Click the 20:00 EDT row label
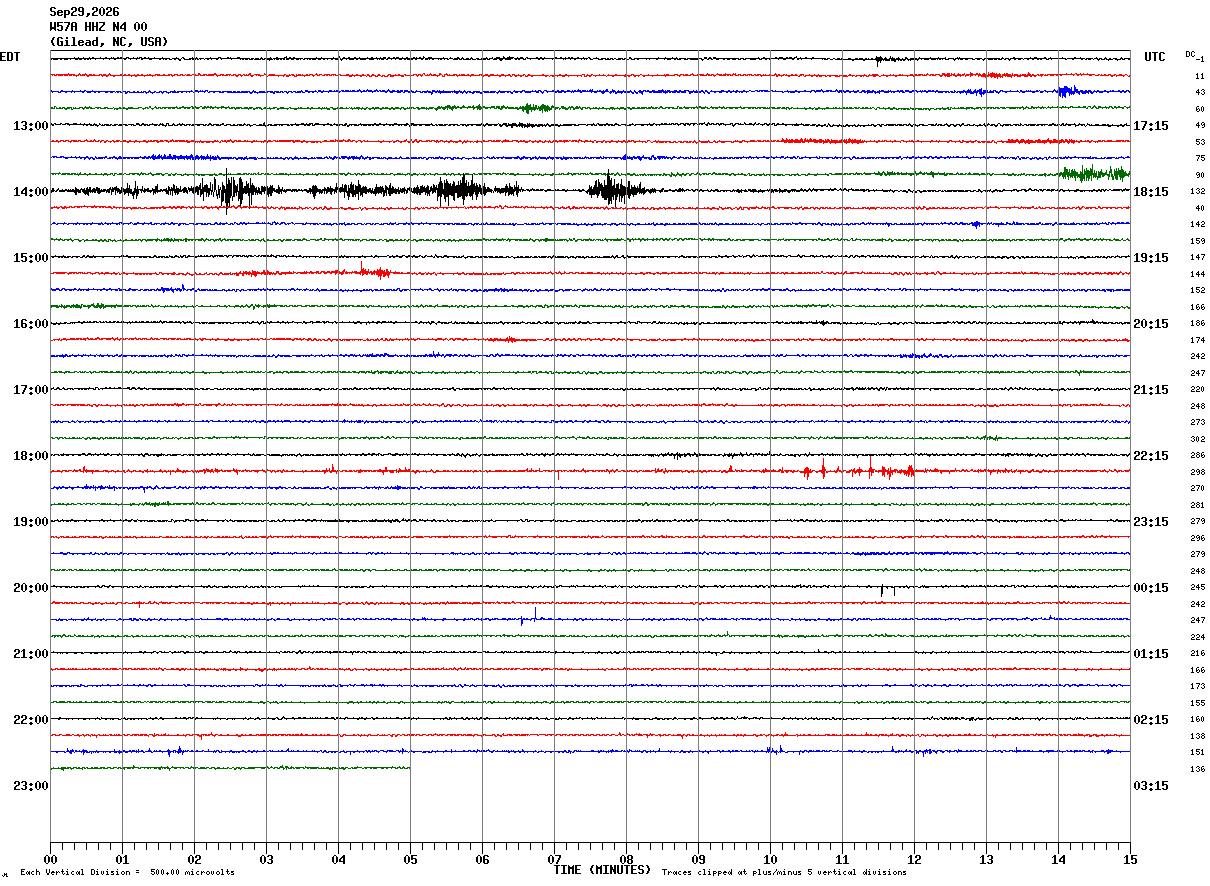 tap(31, 587)
